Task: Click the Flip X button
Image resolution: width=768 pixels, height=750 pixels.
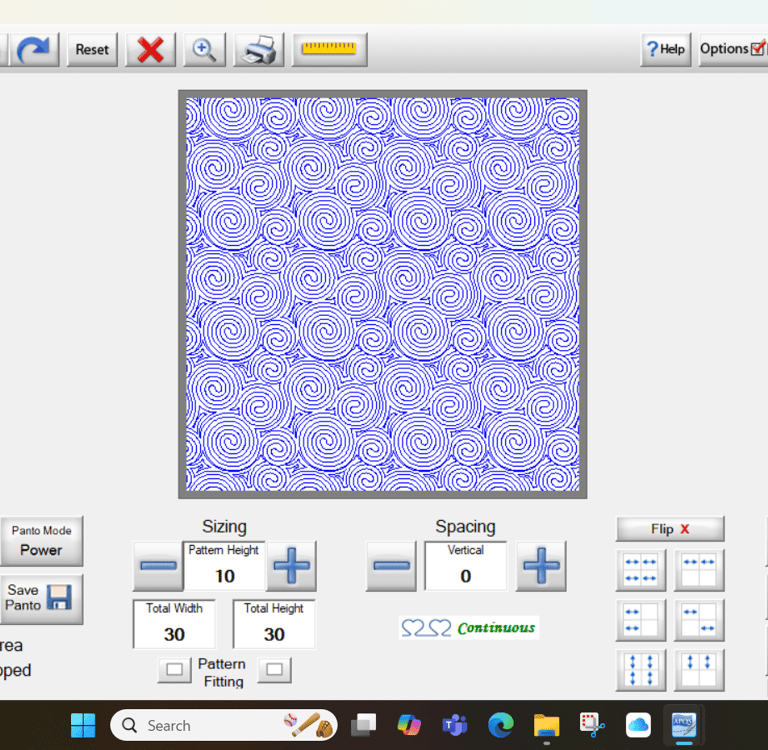Action: pos(670,529)
